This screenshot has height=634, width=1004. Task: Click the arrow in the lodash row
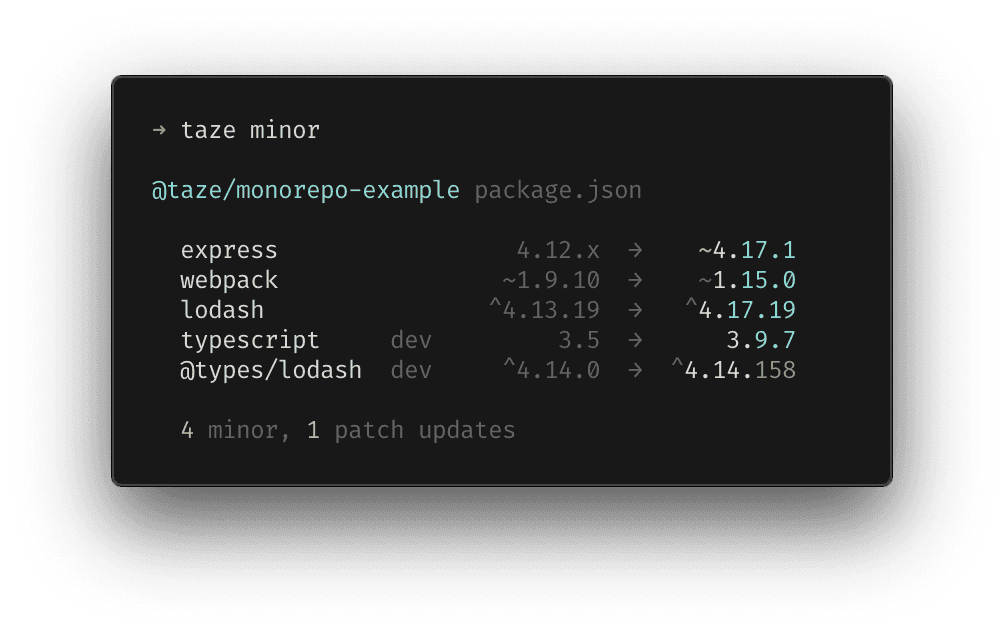click(635, 310)
